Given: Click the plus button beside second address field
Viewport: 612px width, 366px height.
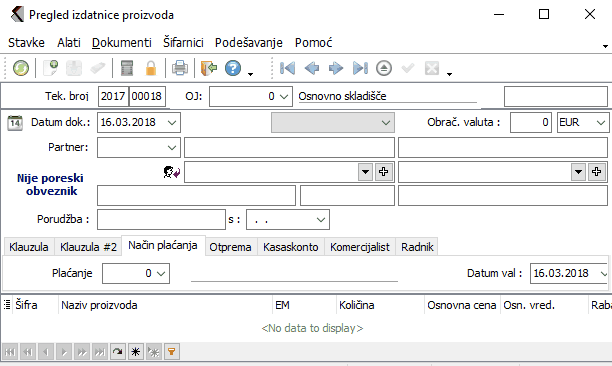Looking at the screenshot, I should (596, 172).
